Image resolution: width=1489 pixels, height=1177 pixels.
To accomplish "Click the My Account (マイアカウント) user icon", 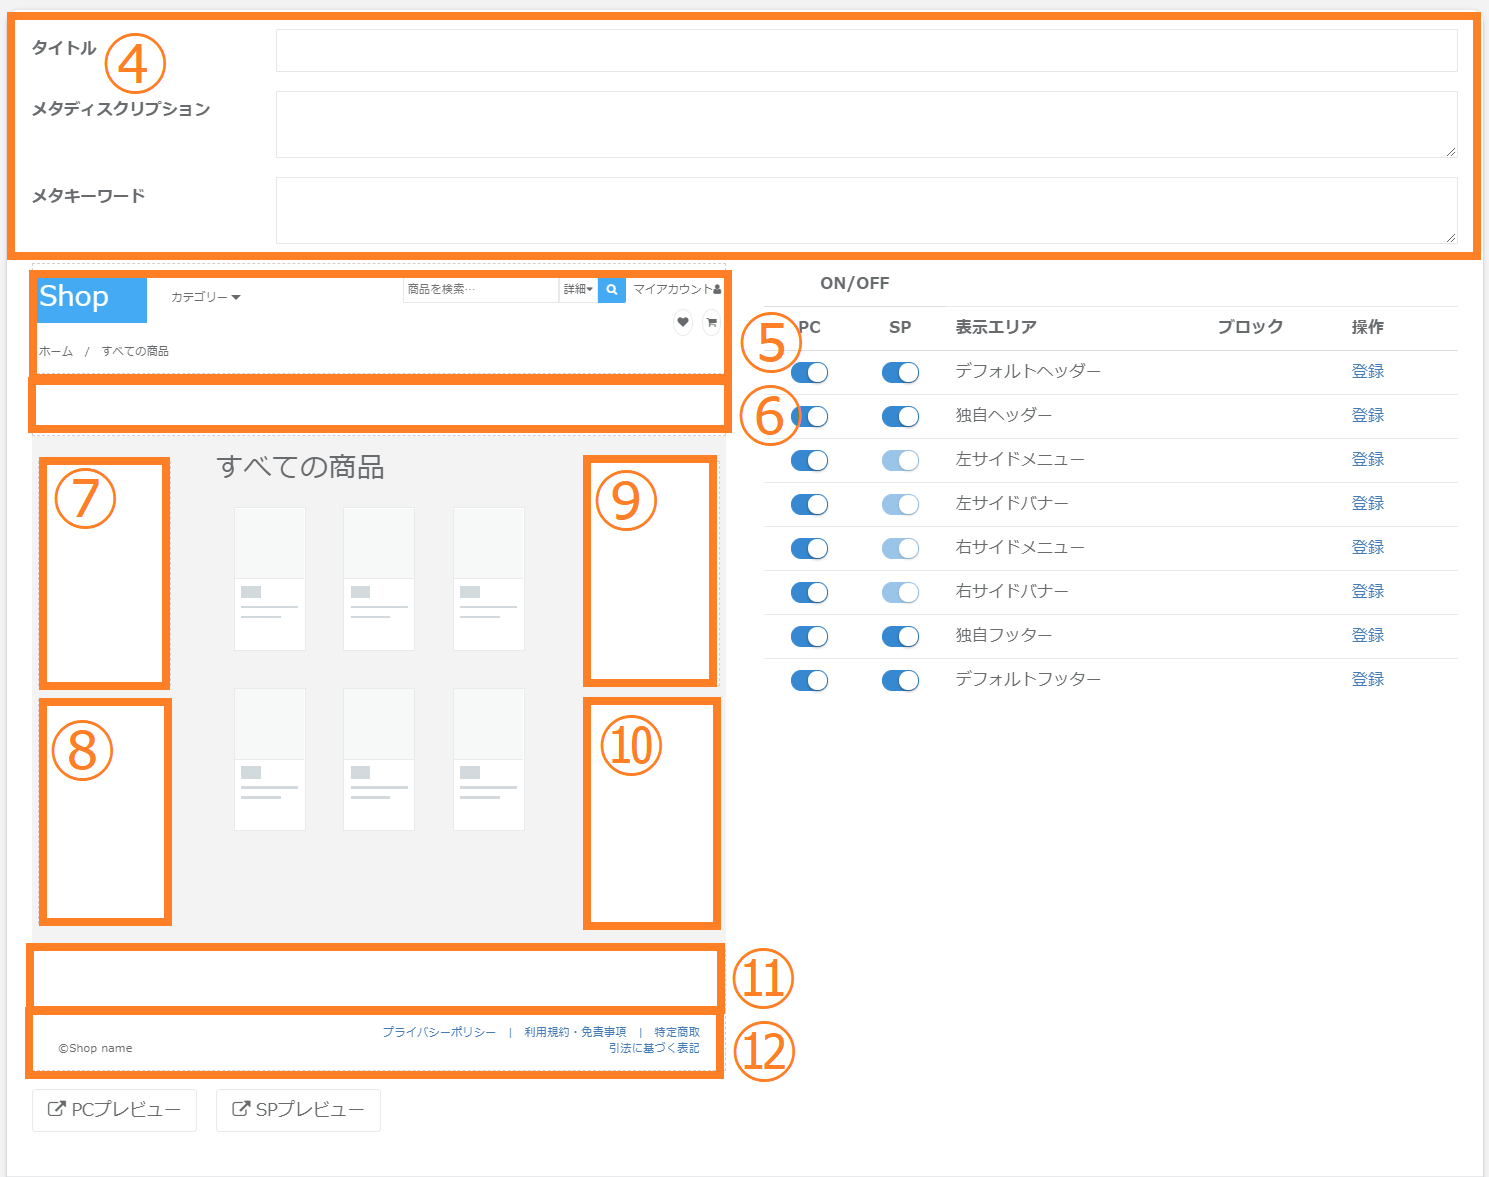I will coord(717,290).
